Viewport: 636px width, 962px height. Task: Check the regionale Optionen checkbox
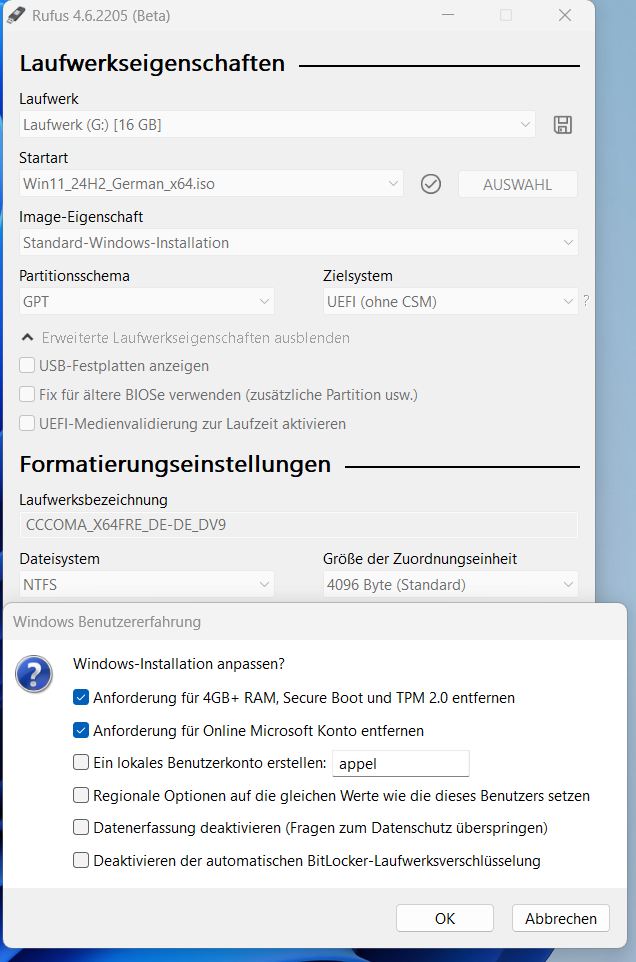81,796
